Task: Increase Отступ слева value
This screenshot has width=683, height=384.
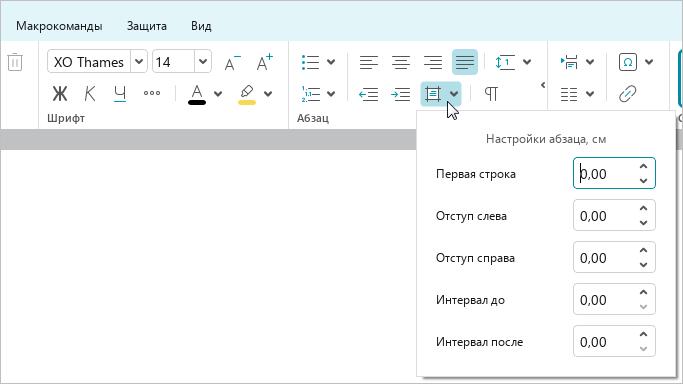Action: (x=643, y=209)
